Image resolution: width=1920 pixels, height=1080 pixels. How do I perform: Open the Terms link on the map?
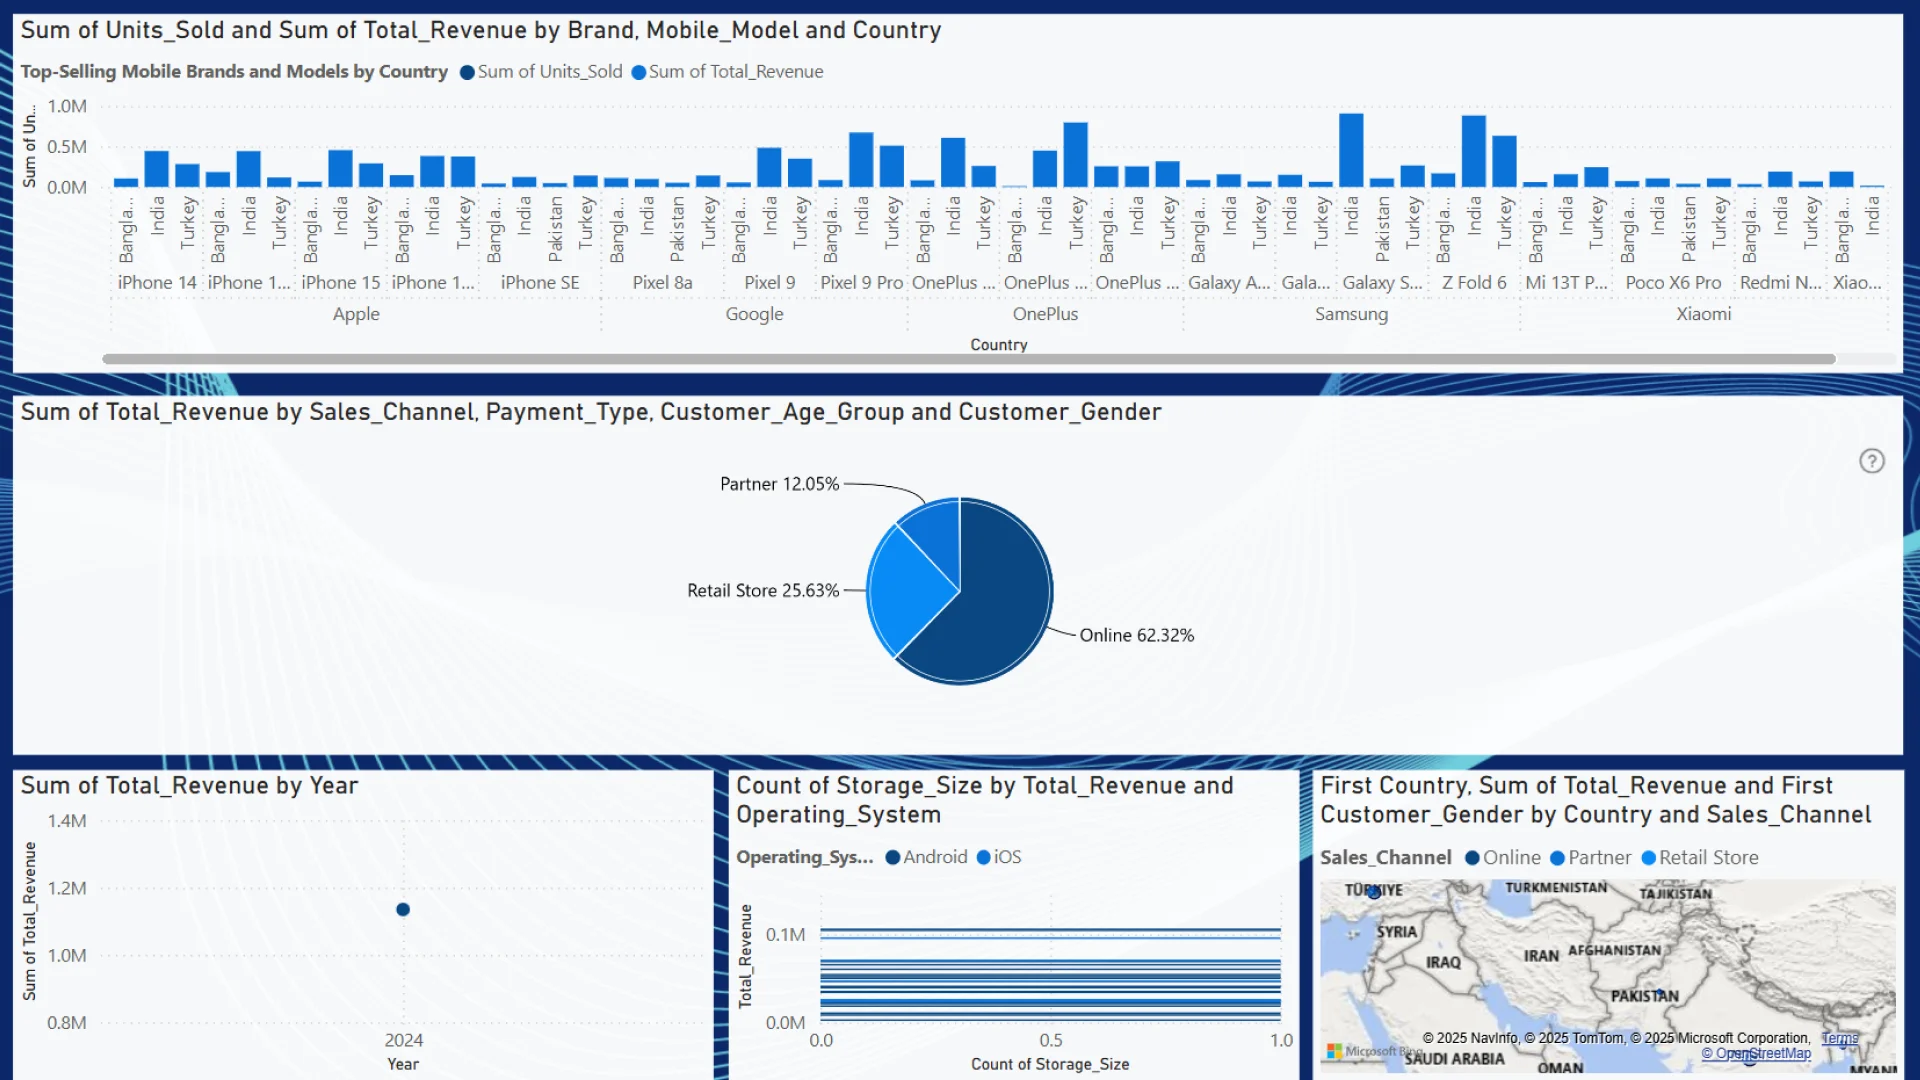click(x=1839, y=1038)
